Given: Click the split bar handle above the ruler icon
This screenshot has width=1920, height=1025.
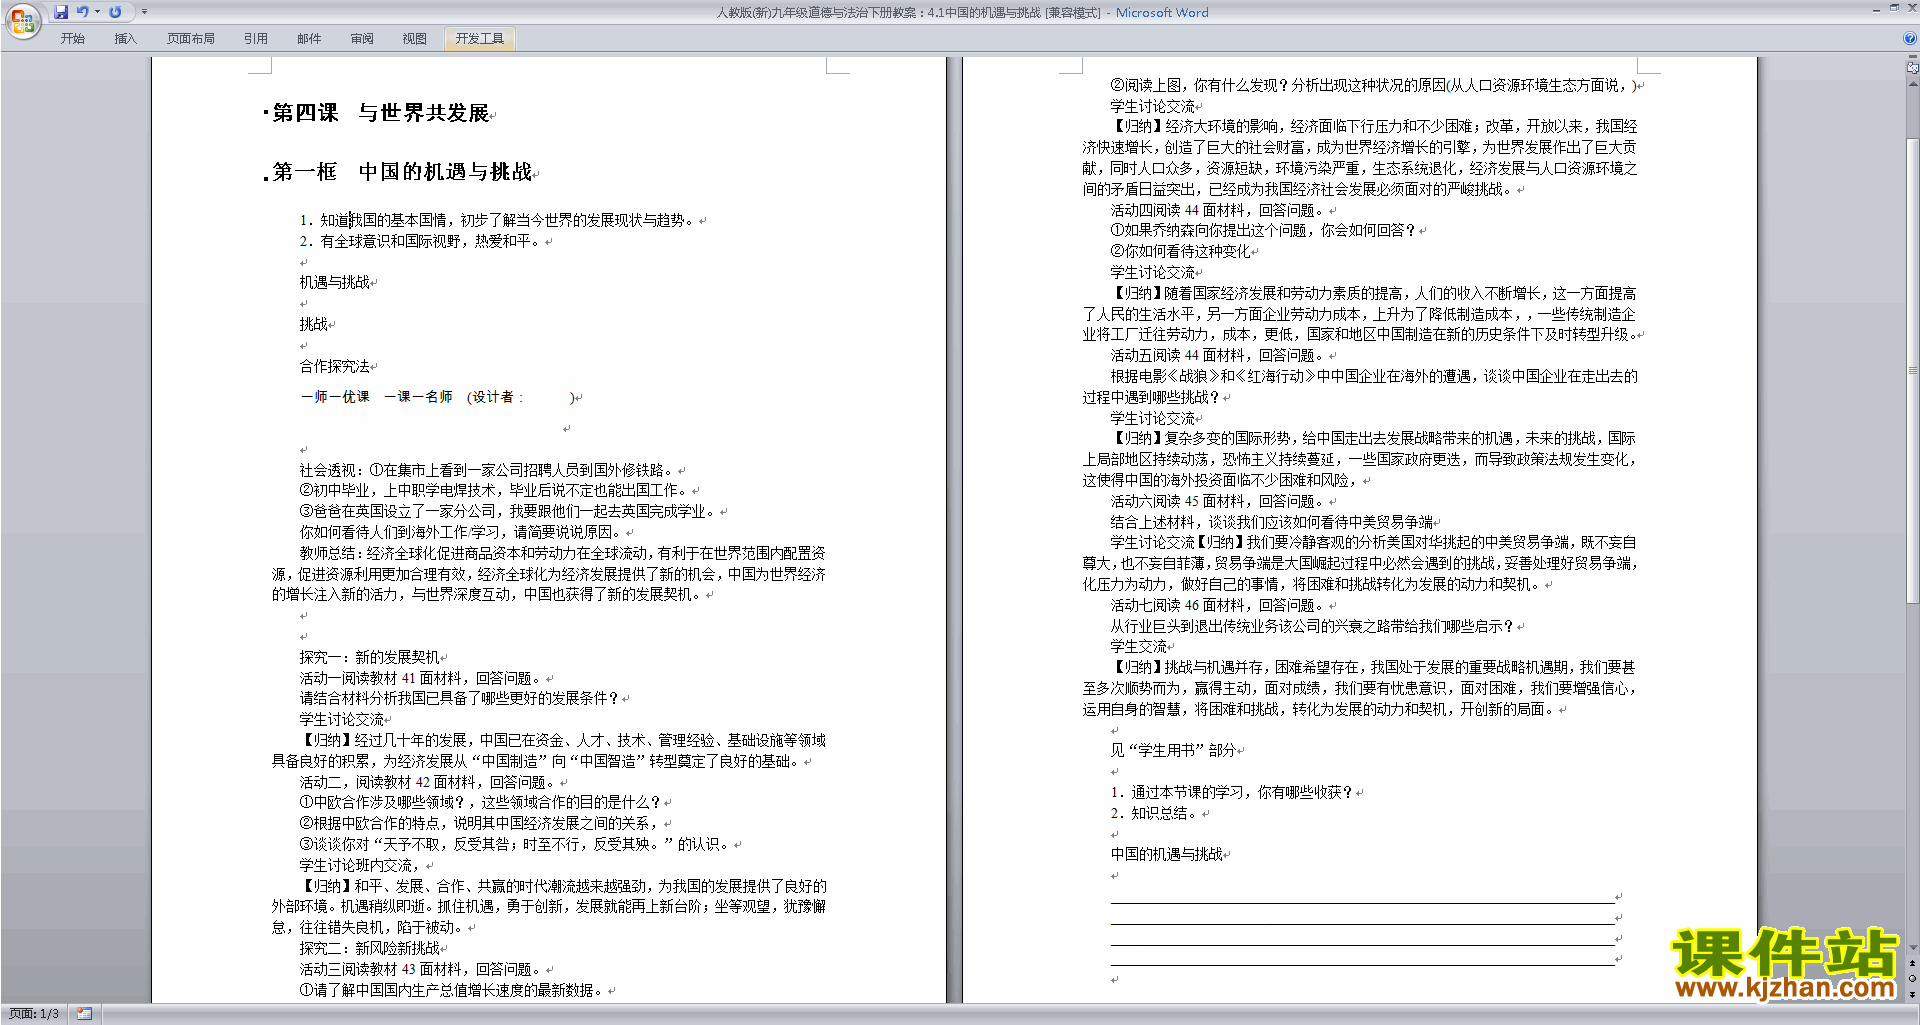Looking at the screenshot, I should (1912, 57).
